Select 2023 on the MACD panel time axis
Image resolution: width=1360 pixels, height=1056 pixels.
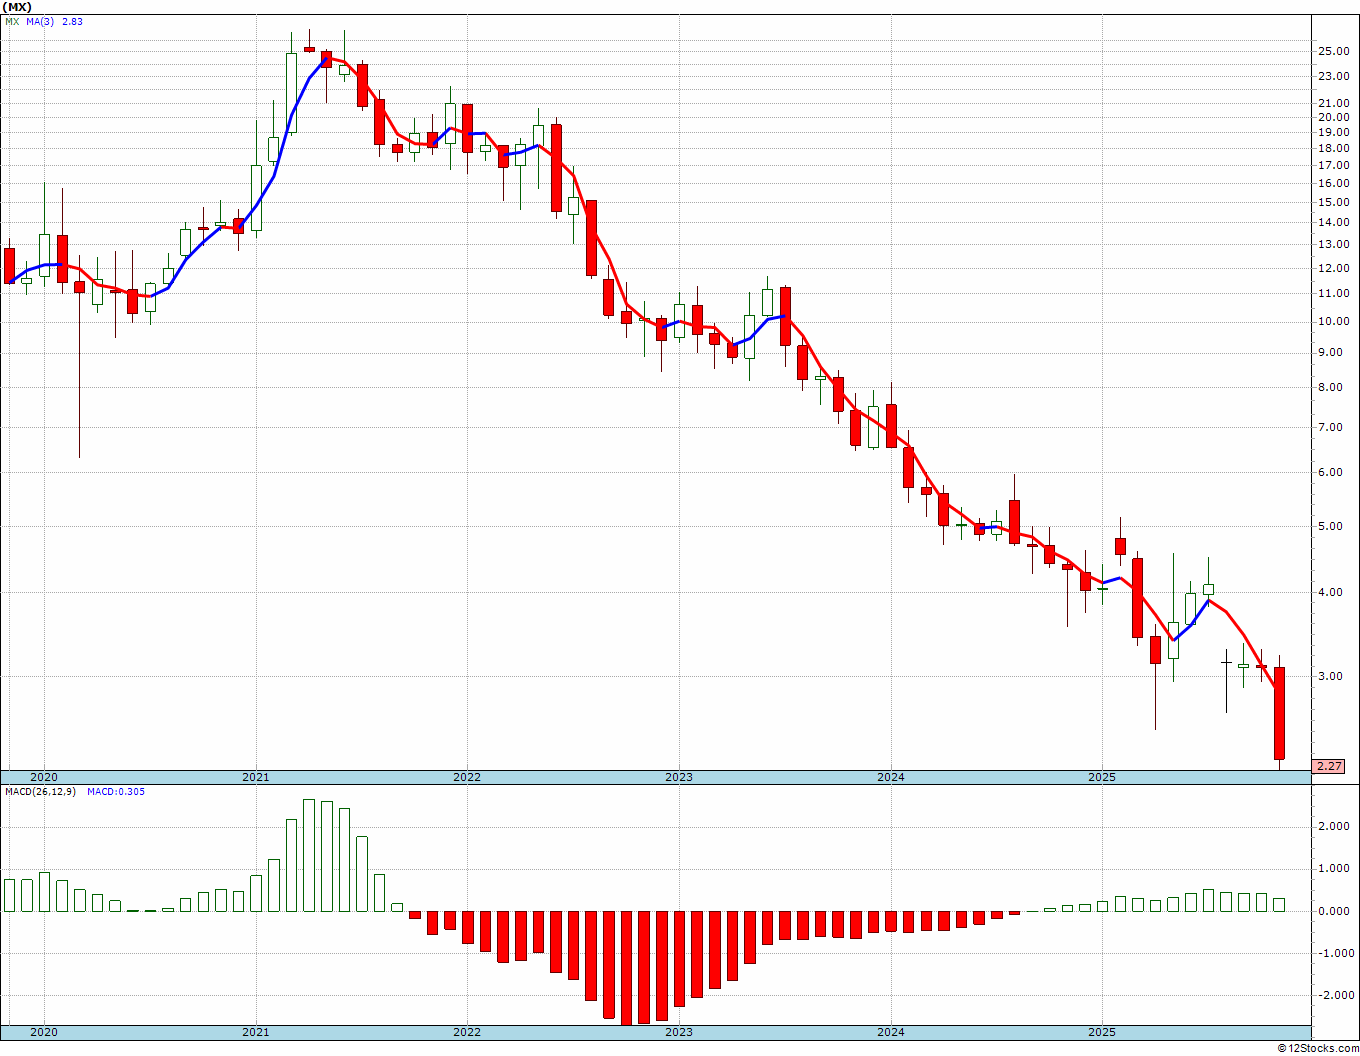679,1032
